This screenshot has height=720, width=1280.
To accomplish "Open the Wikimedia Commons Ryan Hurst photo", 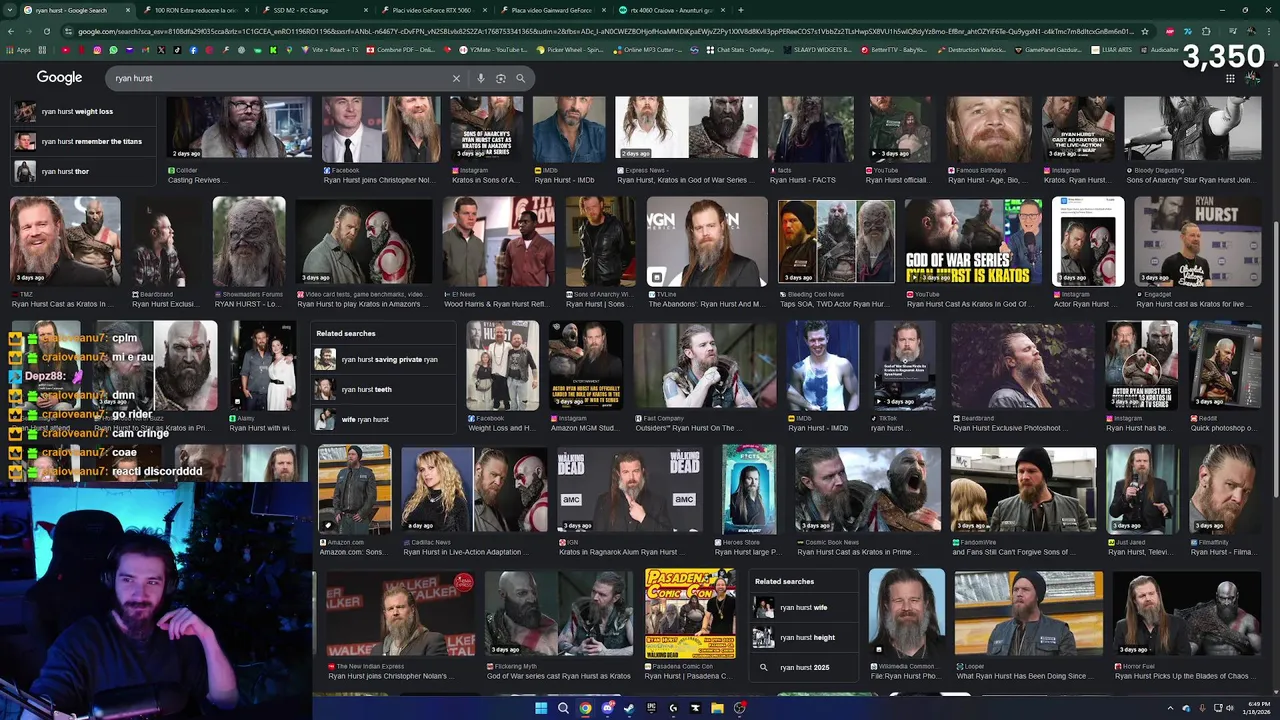I will click(906, 613).
